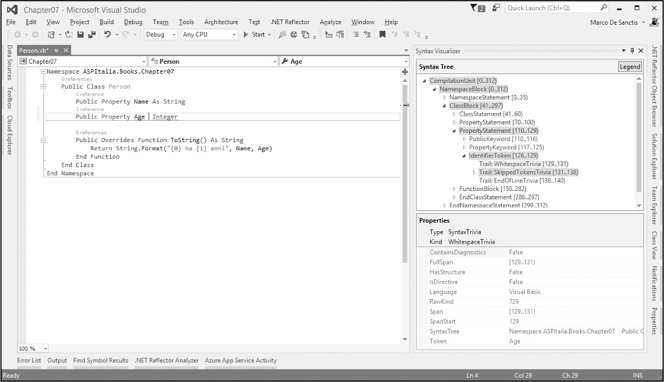Expand the FunctionBlock [150..282] node
This screenshot has height=382, width=664.
(x=454, y=189)
